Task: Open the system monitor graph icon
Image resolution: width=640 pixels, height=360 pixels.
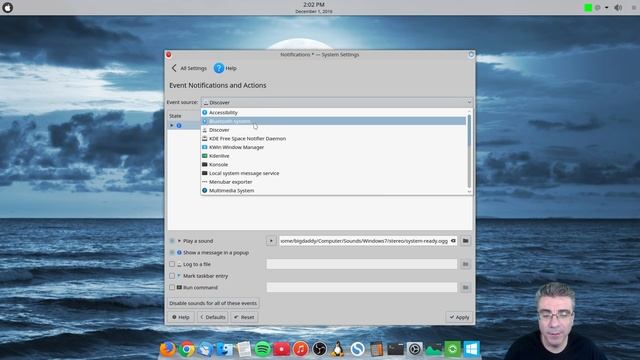Action: click(433, 349)
